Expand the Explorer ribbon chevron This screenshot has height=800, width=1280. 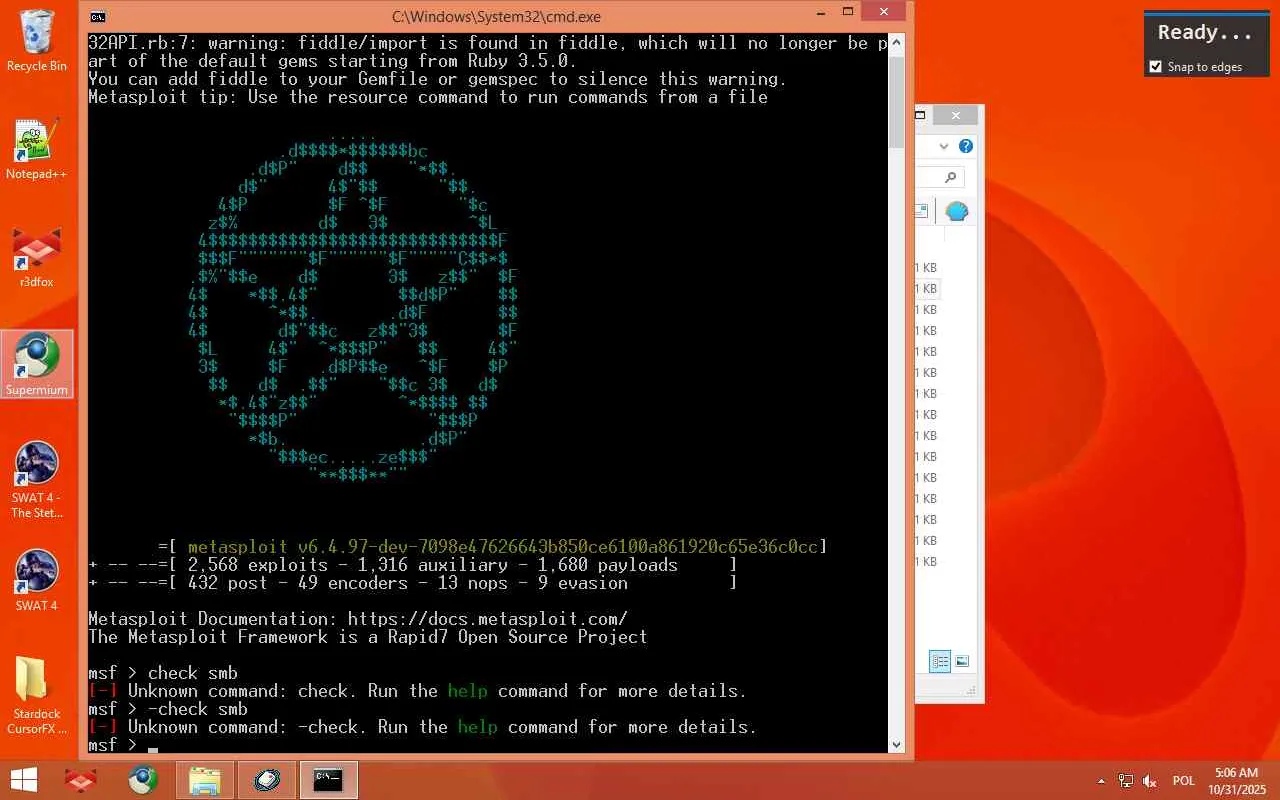tap(944, 146)
